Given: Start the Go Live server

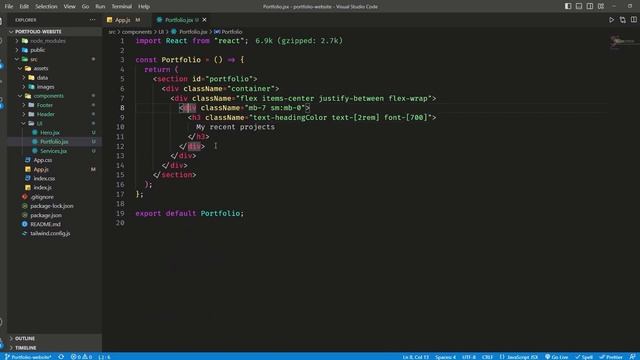Looking at the screenshot, I should click(x=556, y=357).
